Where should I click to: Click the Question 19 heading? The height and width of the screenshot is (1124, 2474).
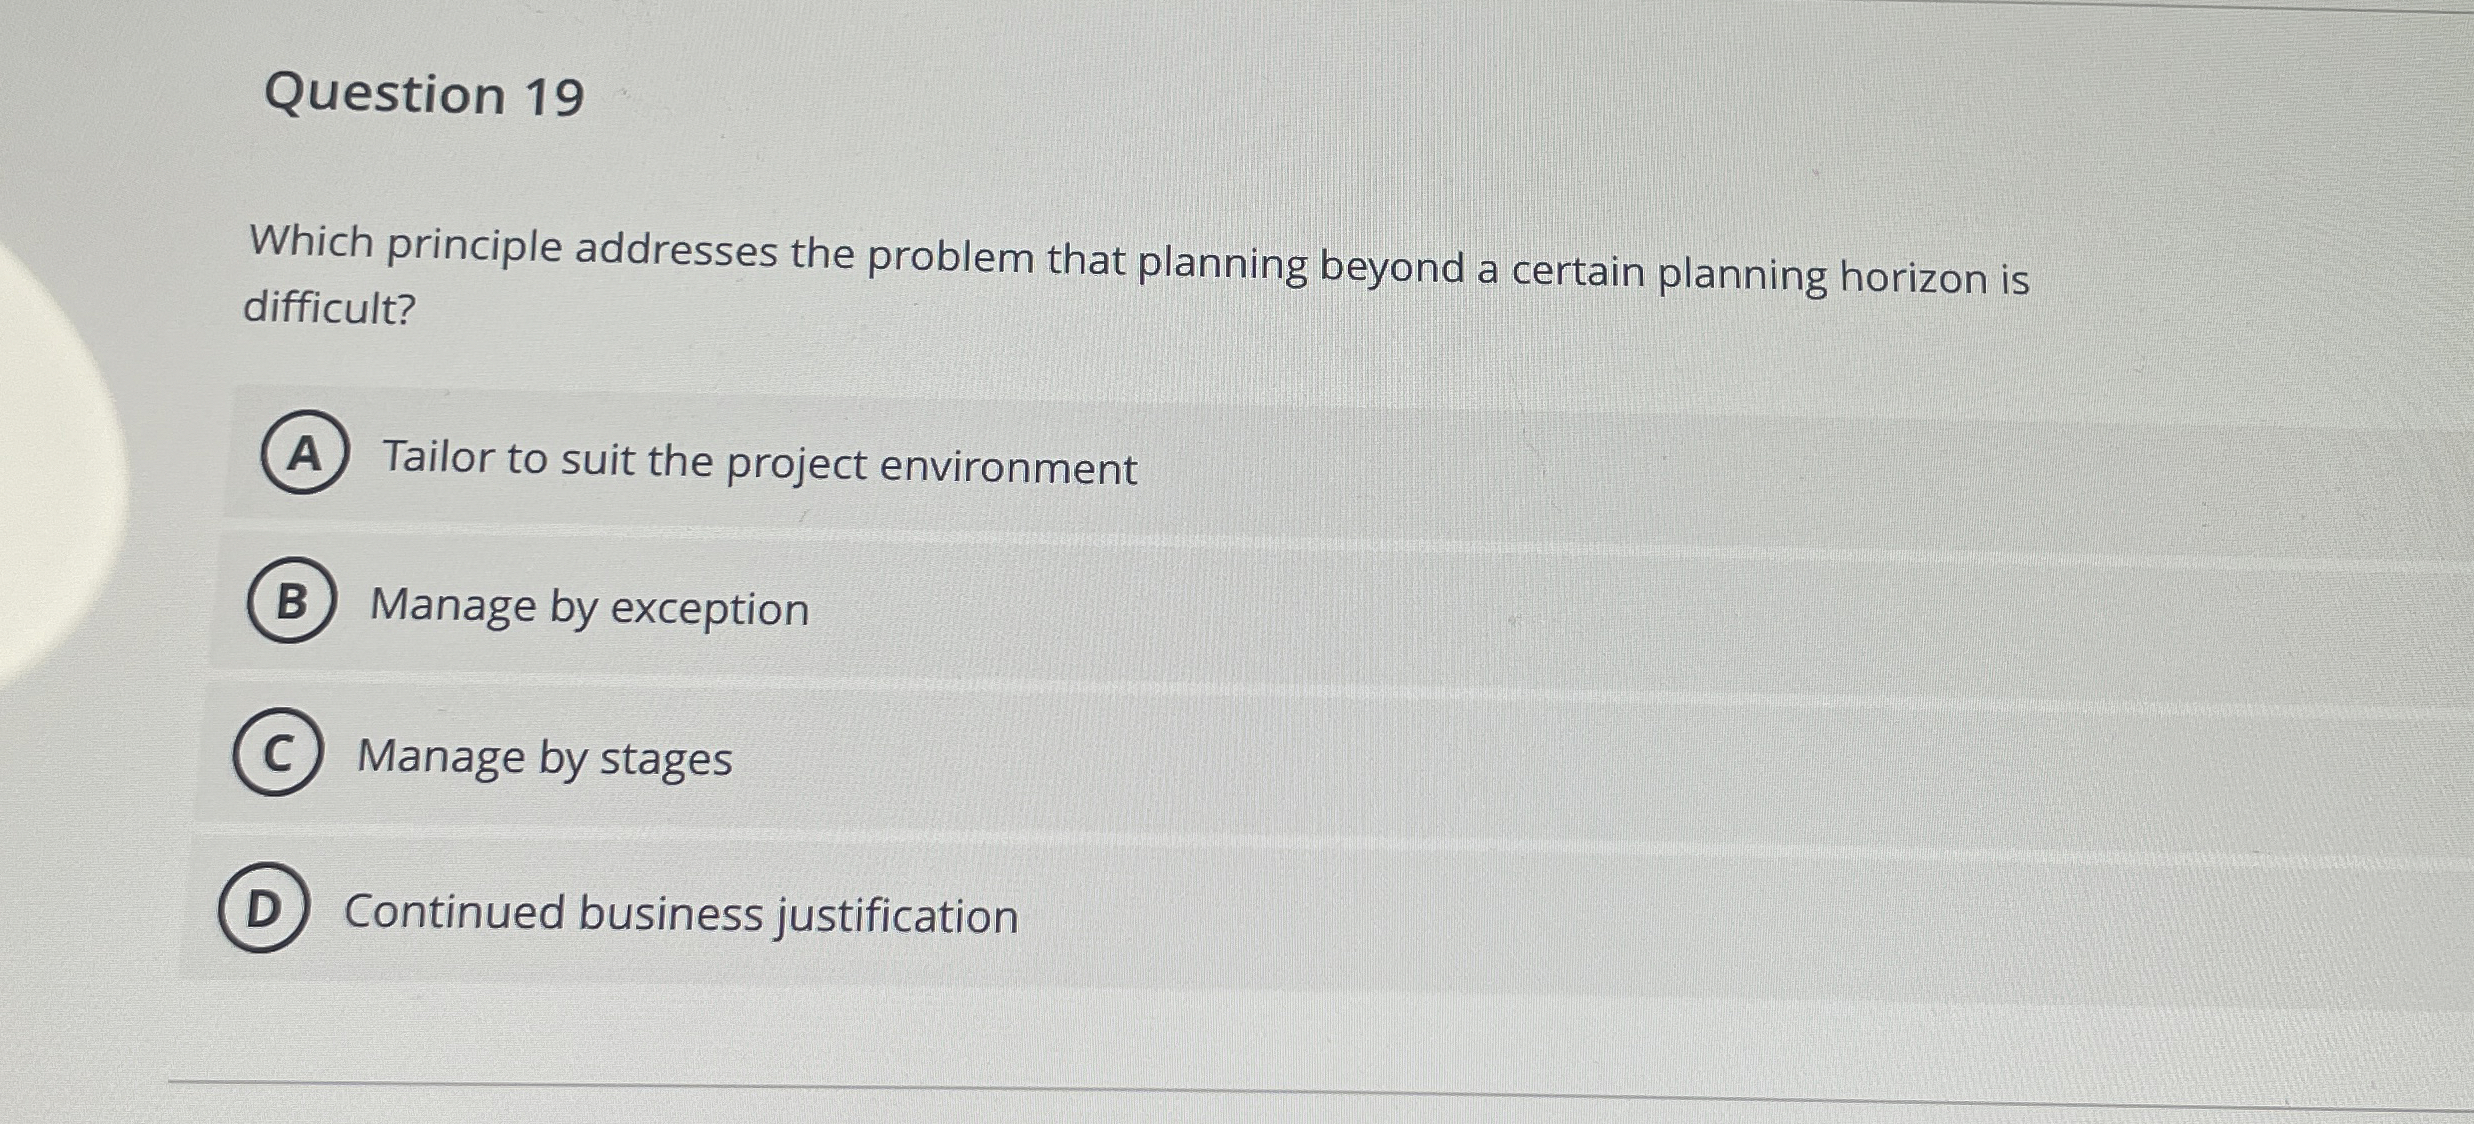click(x=421, y=96)
